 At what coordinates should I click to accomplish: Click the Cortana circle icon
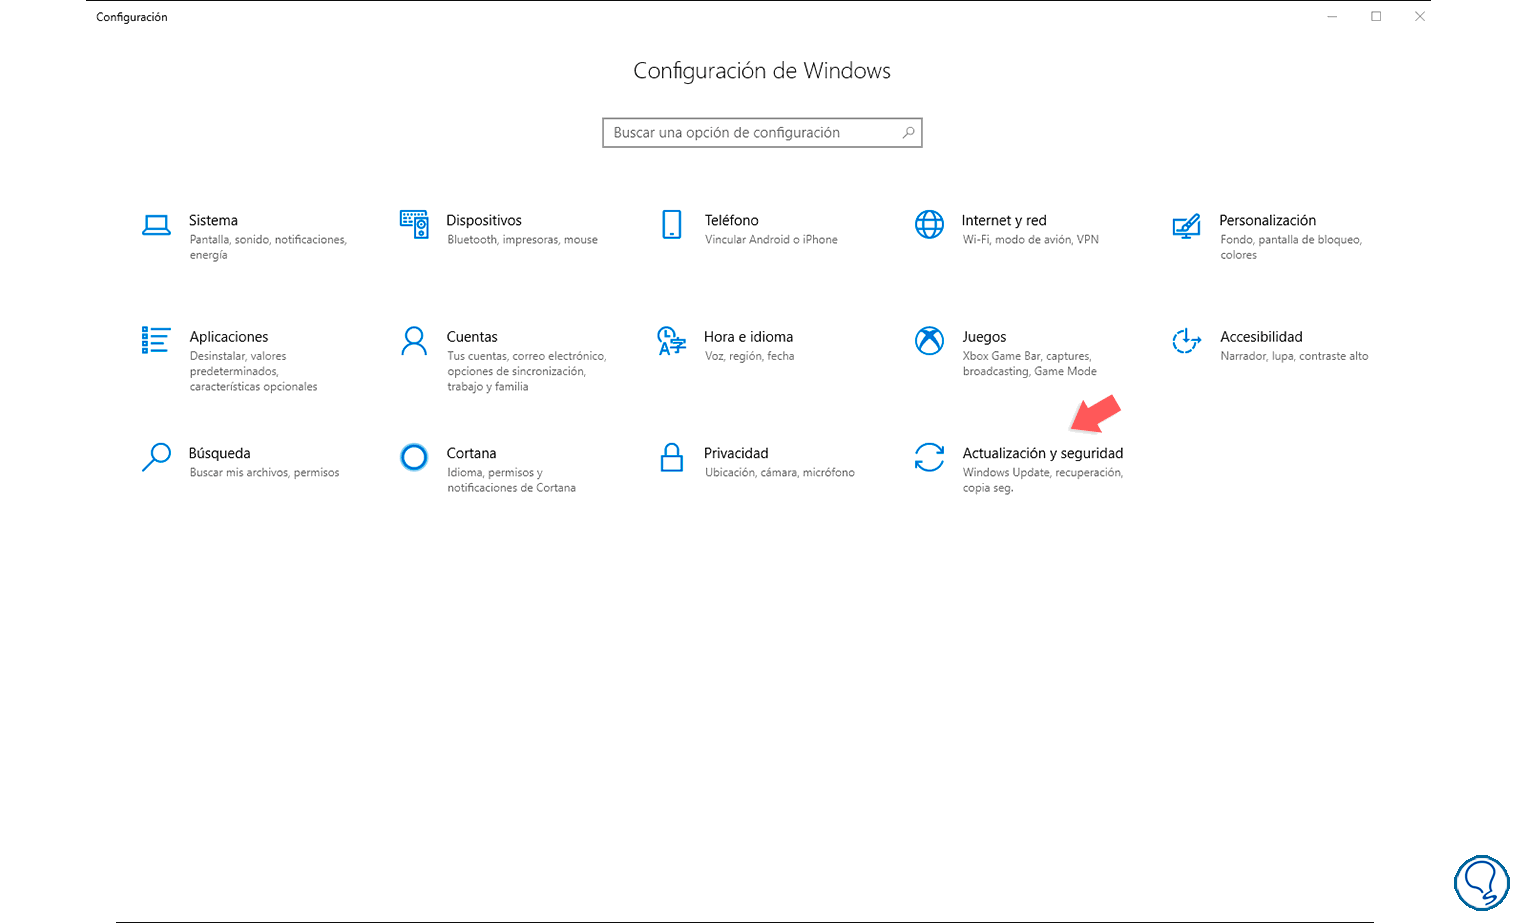point(414,457)
